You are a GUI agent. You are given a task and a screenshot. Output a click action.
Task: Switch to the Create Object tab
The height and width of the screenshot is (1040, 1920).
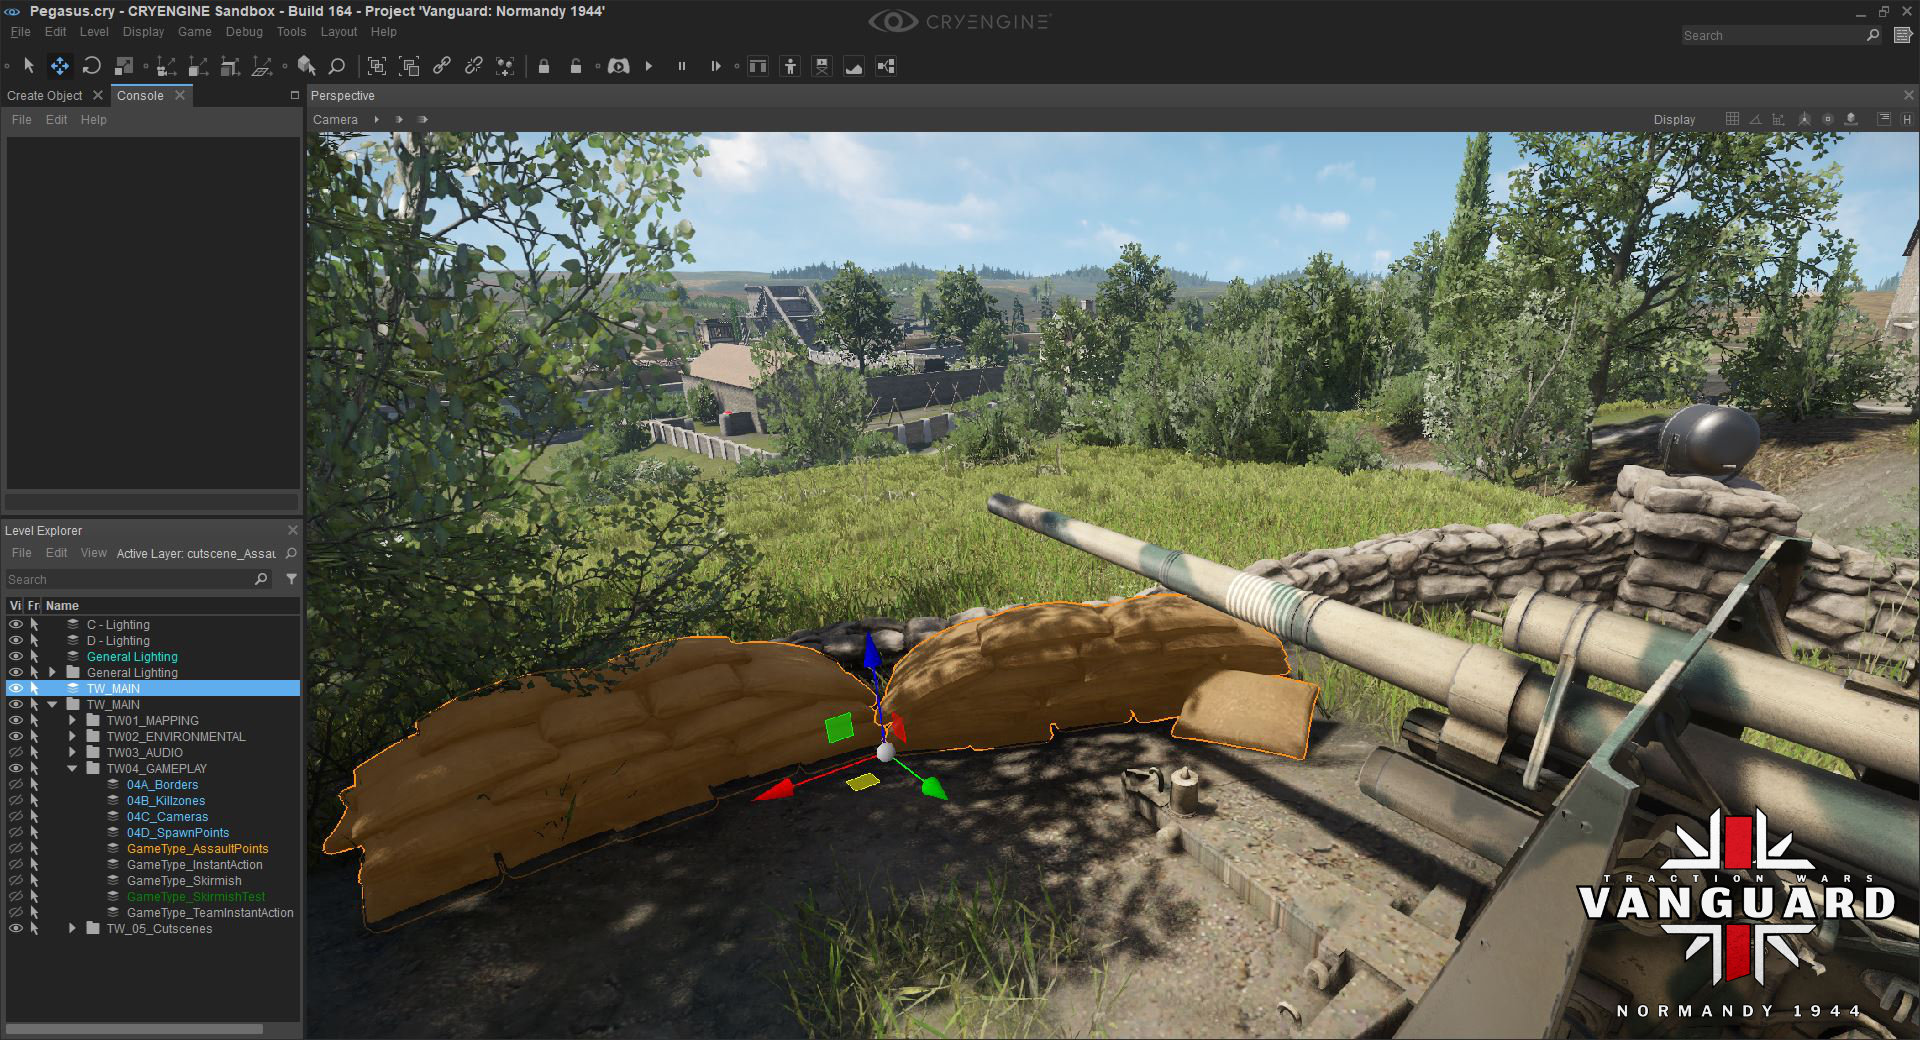click(45, 95)
